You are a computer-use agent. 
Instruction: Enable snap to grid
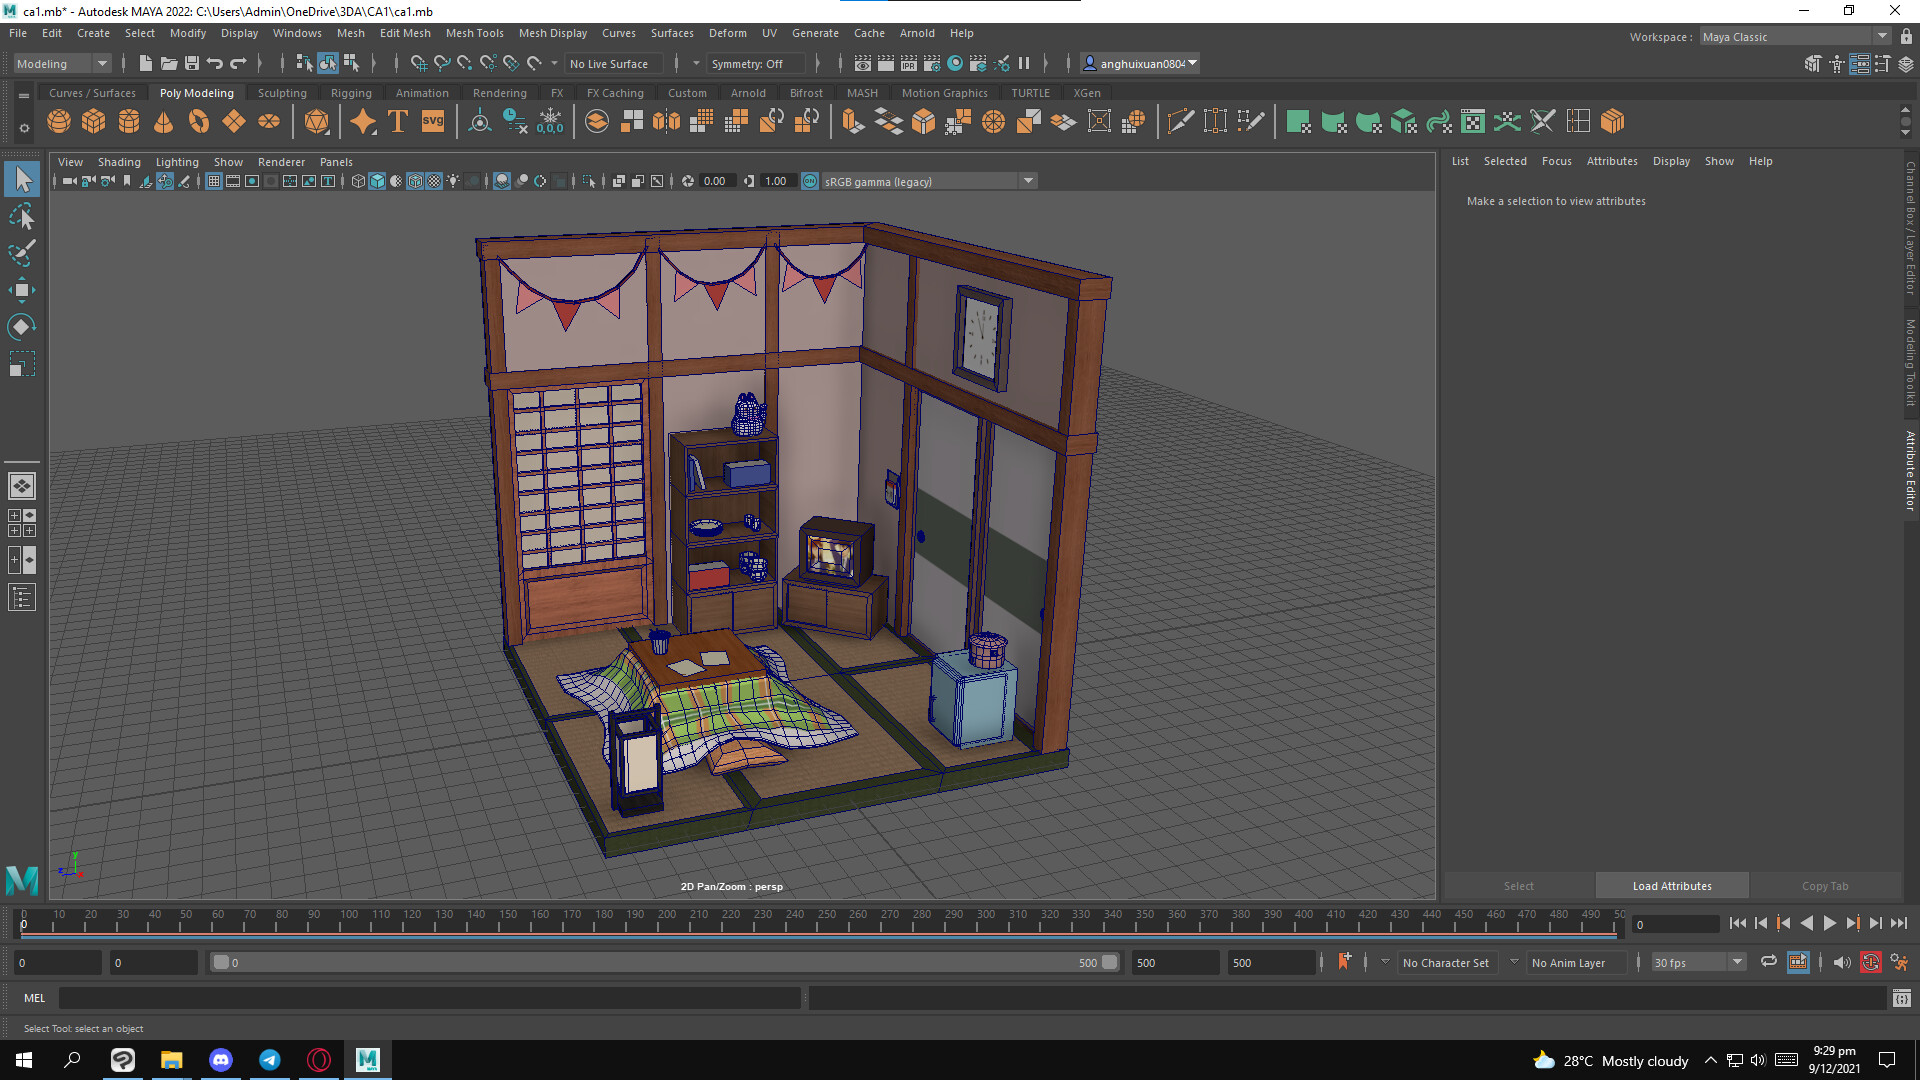tap(419, 63)
